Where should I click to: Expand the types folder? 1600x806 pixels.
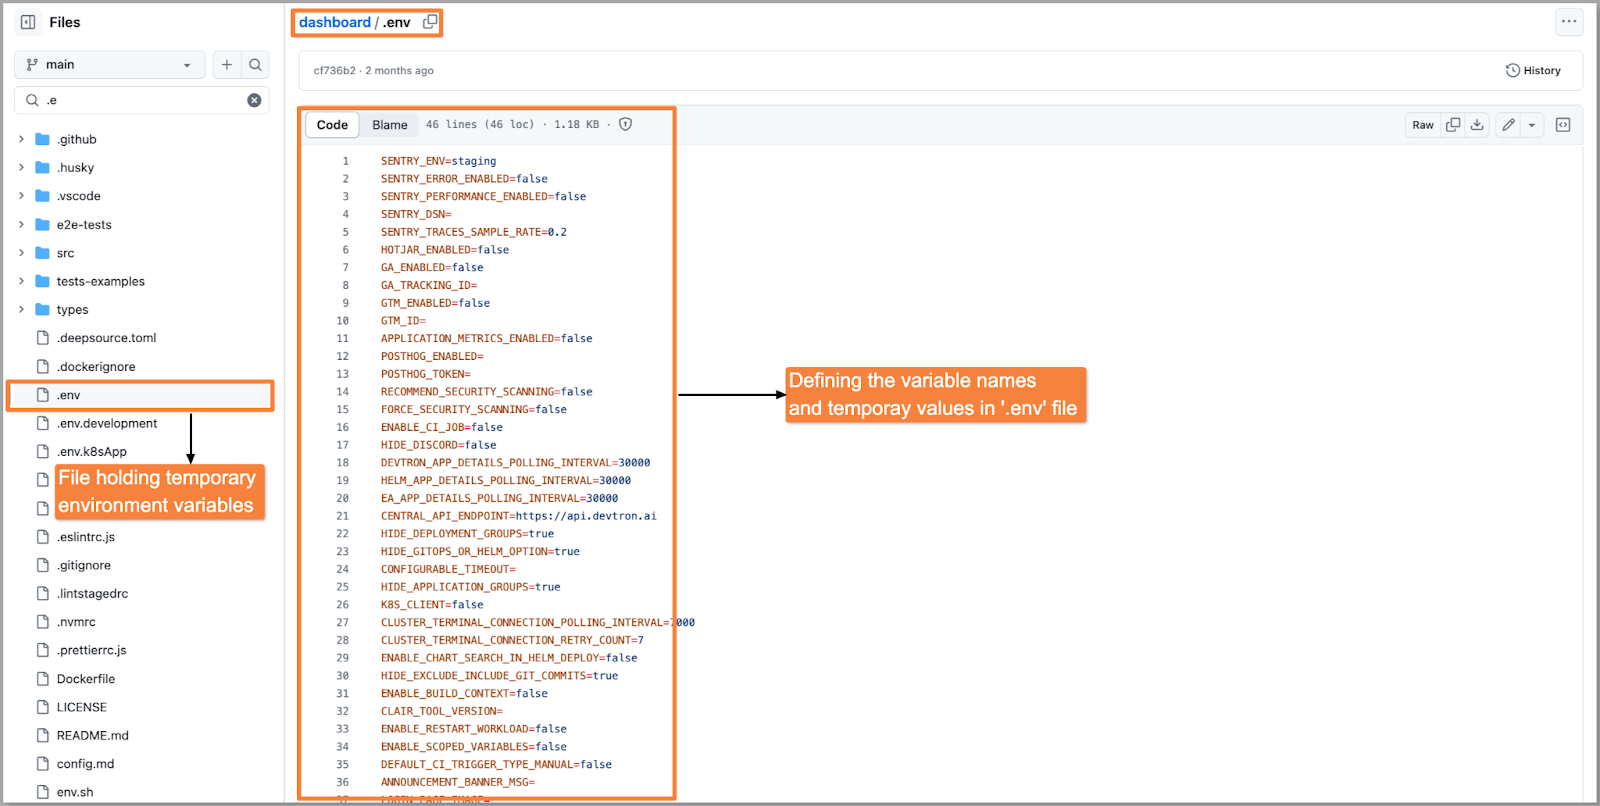(21, 310)
